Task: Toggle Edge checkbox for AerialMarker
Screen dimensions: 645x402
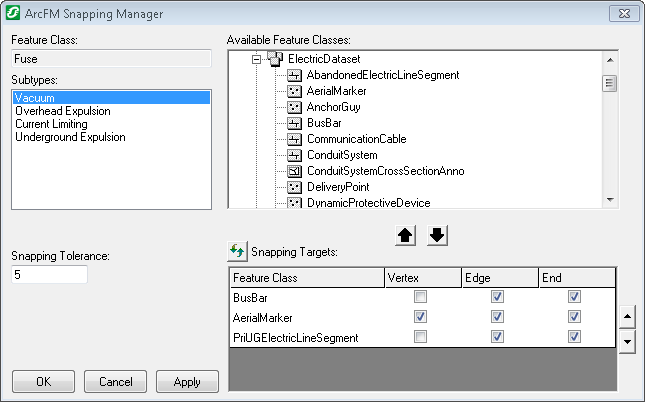Action: point(497,317)
